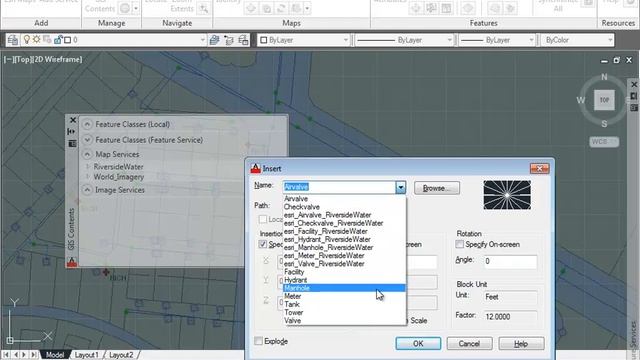Collapse Feature Classes (Local) section
Image resolution: width=640 pixels, height=360 pixels.
(87, 124)
